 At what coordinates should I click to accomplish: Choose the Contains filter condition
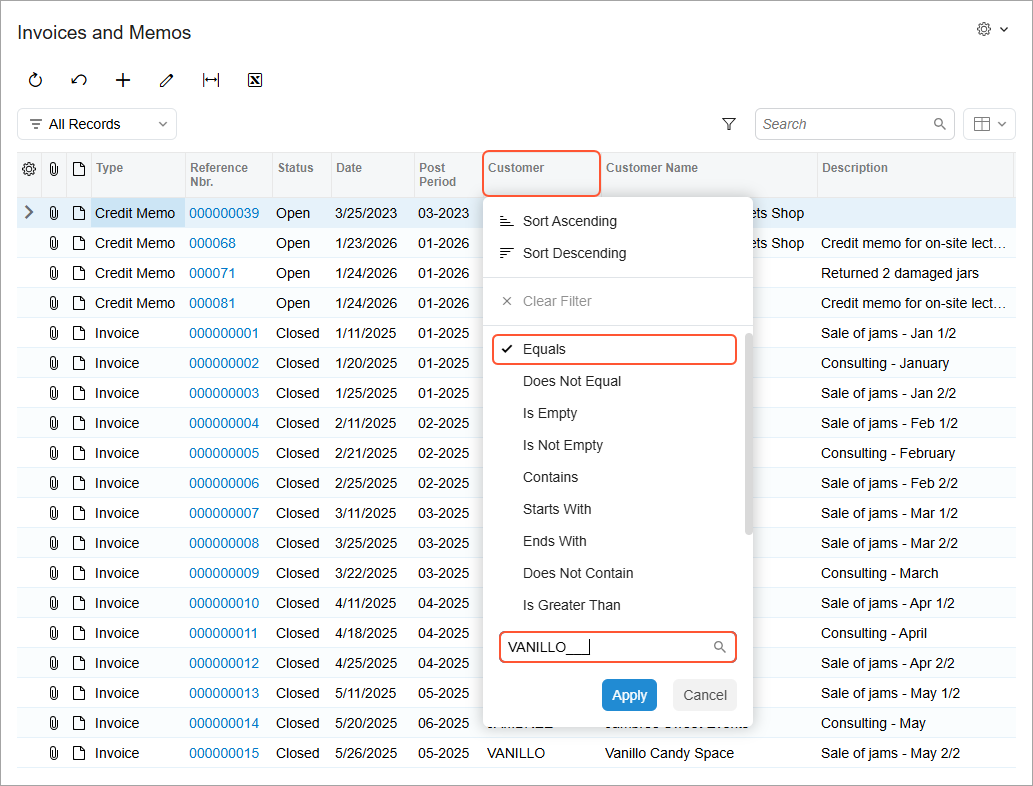tap(550, 477)
